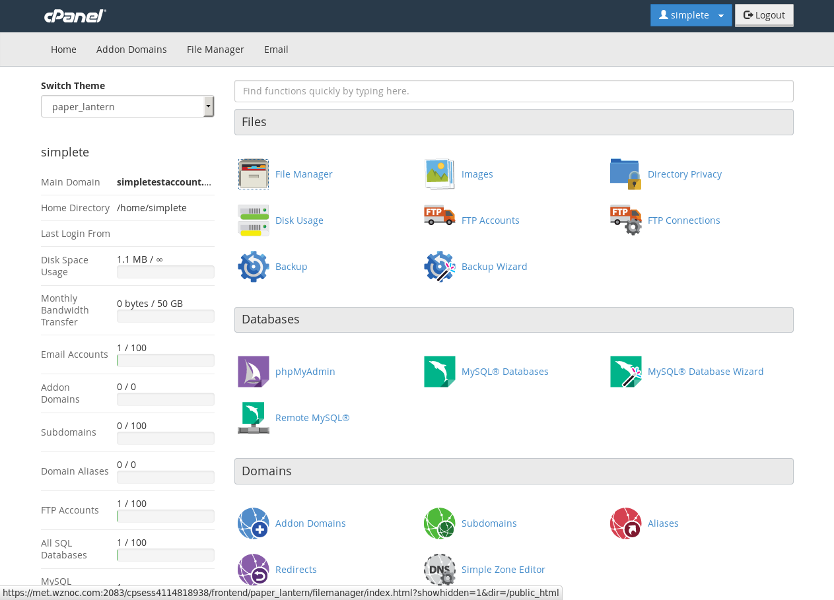The height and width of the screenshot is (600, 834).
Task: Click the Email Accounts usage progress bar
Action: pyautogui.click(x=165, y=361)
